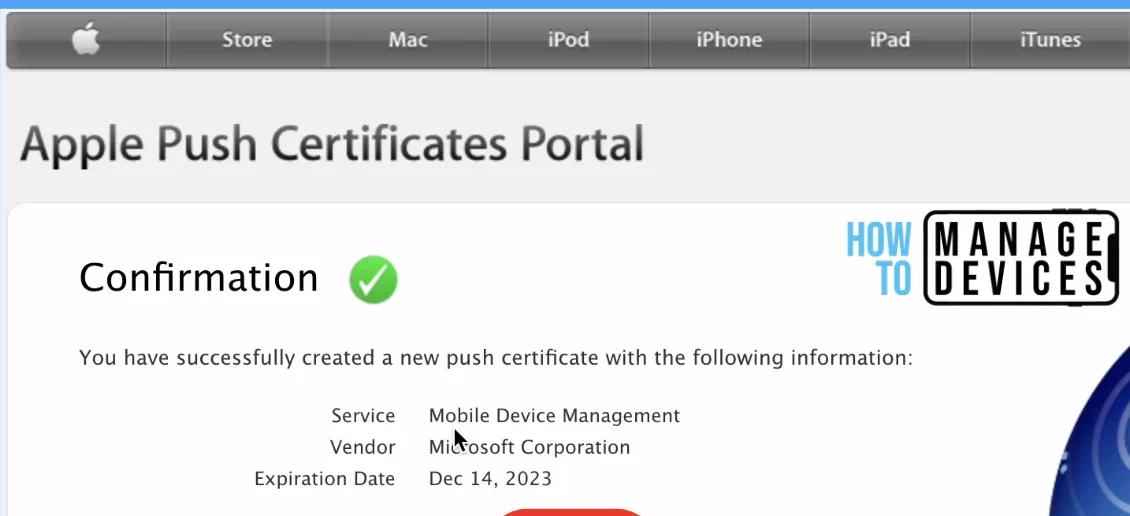Click the 'Vendor' field label
This screenshot has height=516, width=1130.
pos(363,448)
